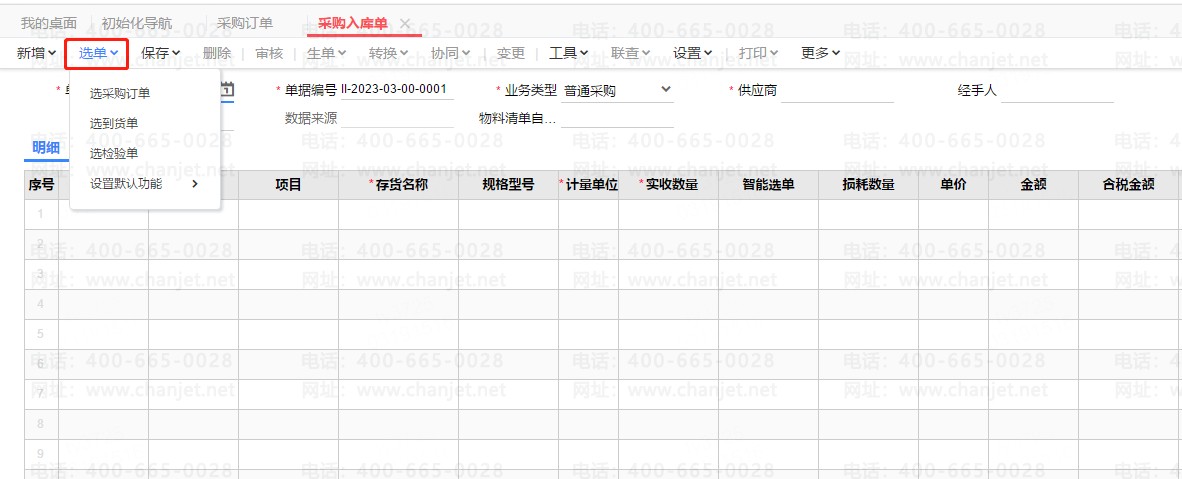Click the 实收数量 column header
1182x479 pixels.
669,185
